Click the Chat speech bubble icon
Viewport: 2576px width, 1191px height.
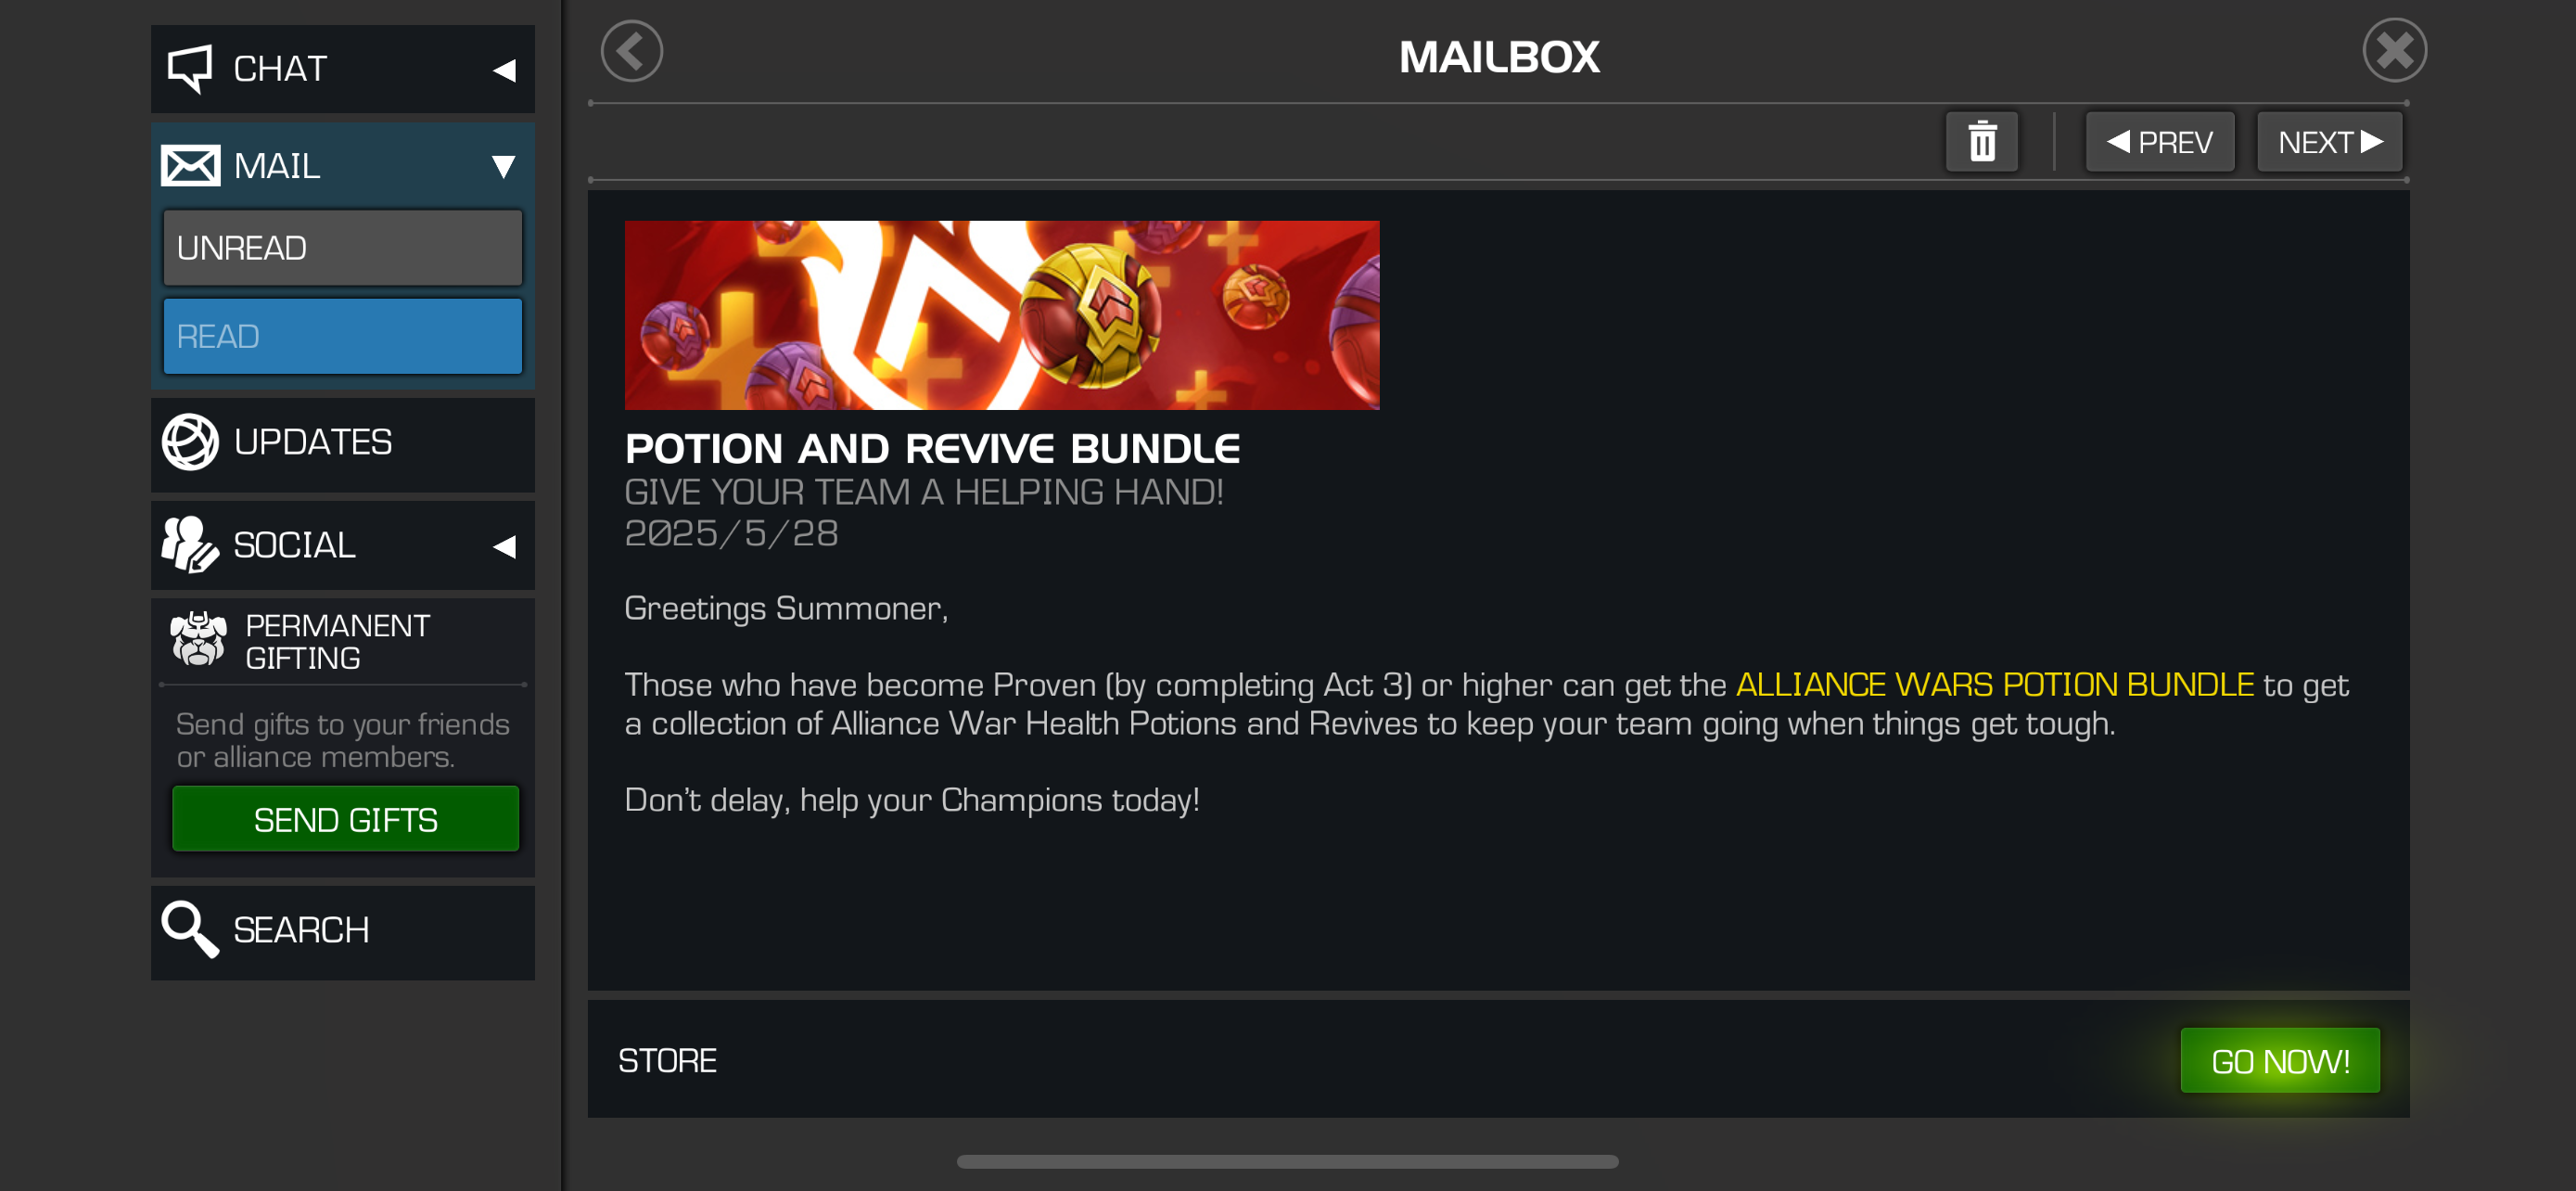189,69
